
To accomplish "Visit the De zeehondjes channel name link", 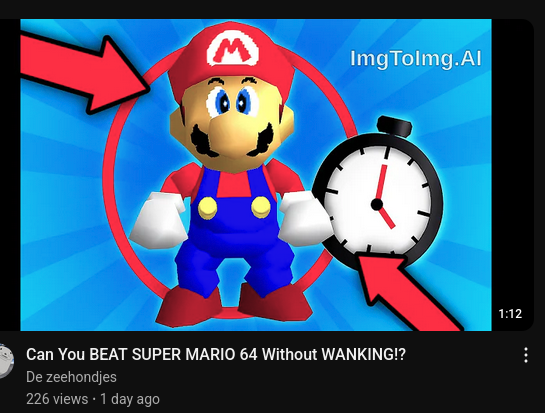I will point(71,377).
